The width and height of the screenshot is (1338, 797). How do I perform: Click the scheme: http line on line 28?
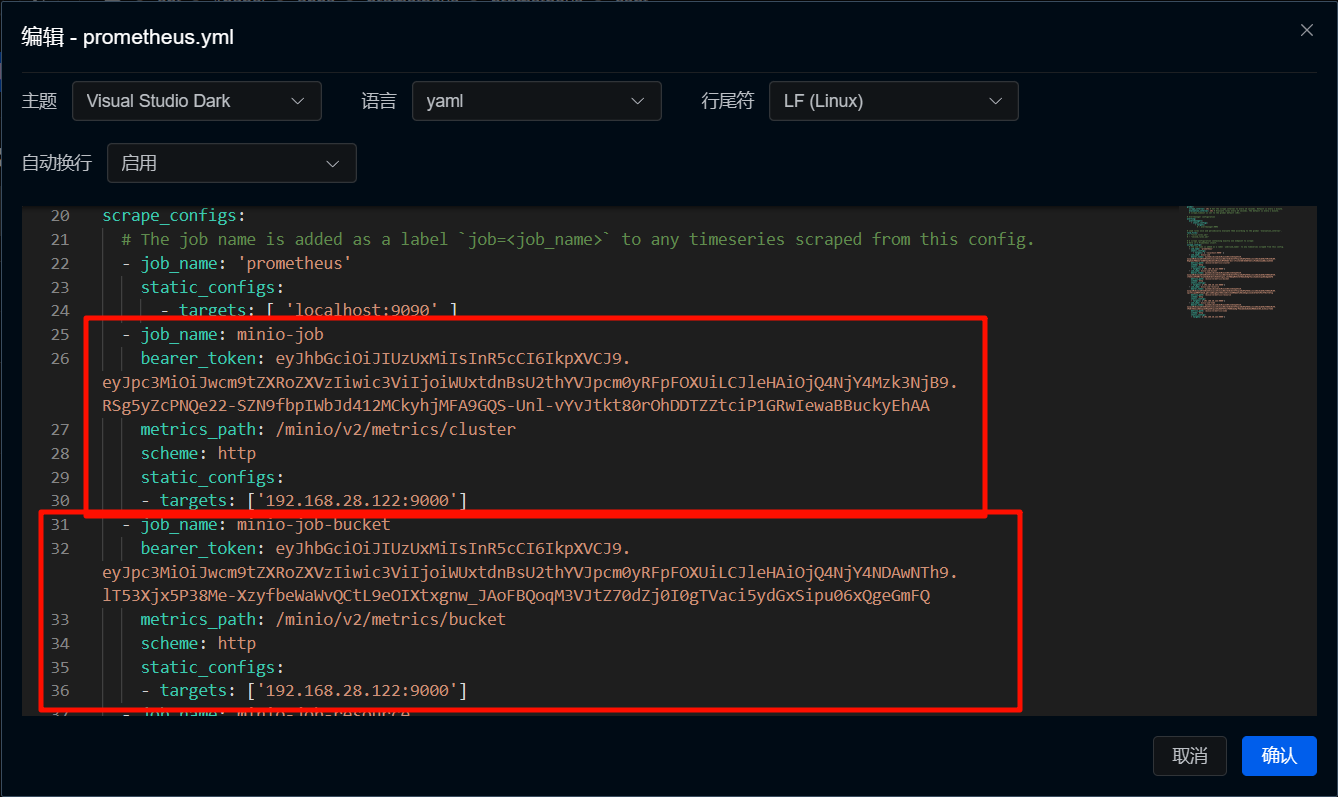pyautogui.click(x=198, y=453)
